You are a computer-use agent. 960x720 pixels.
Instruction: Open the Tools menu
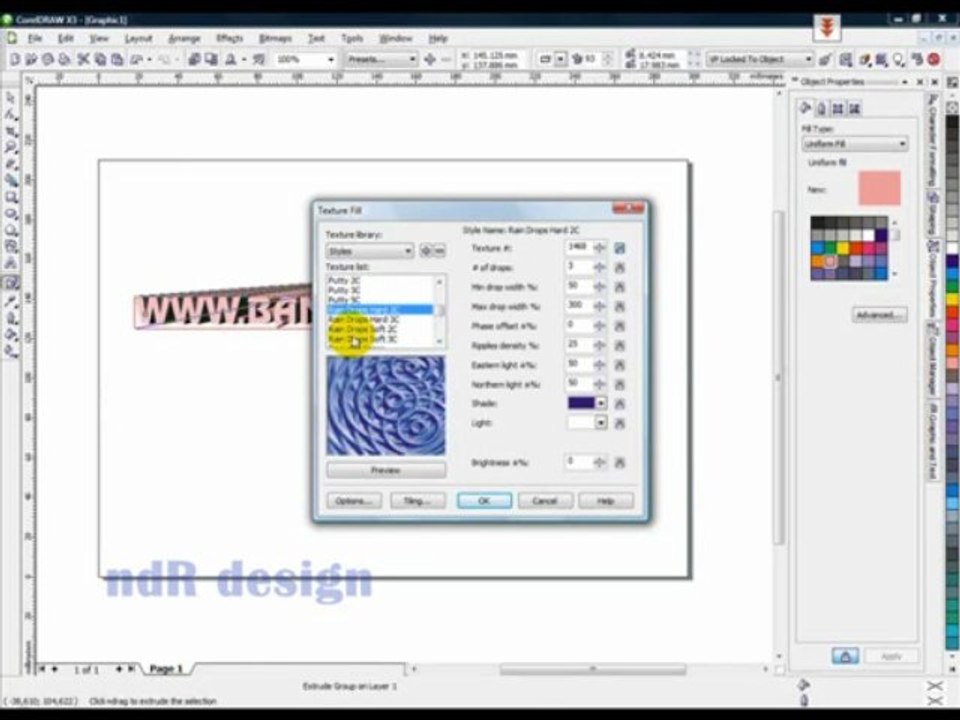(x=351, y=38)
